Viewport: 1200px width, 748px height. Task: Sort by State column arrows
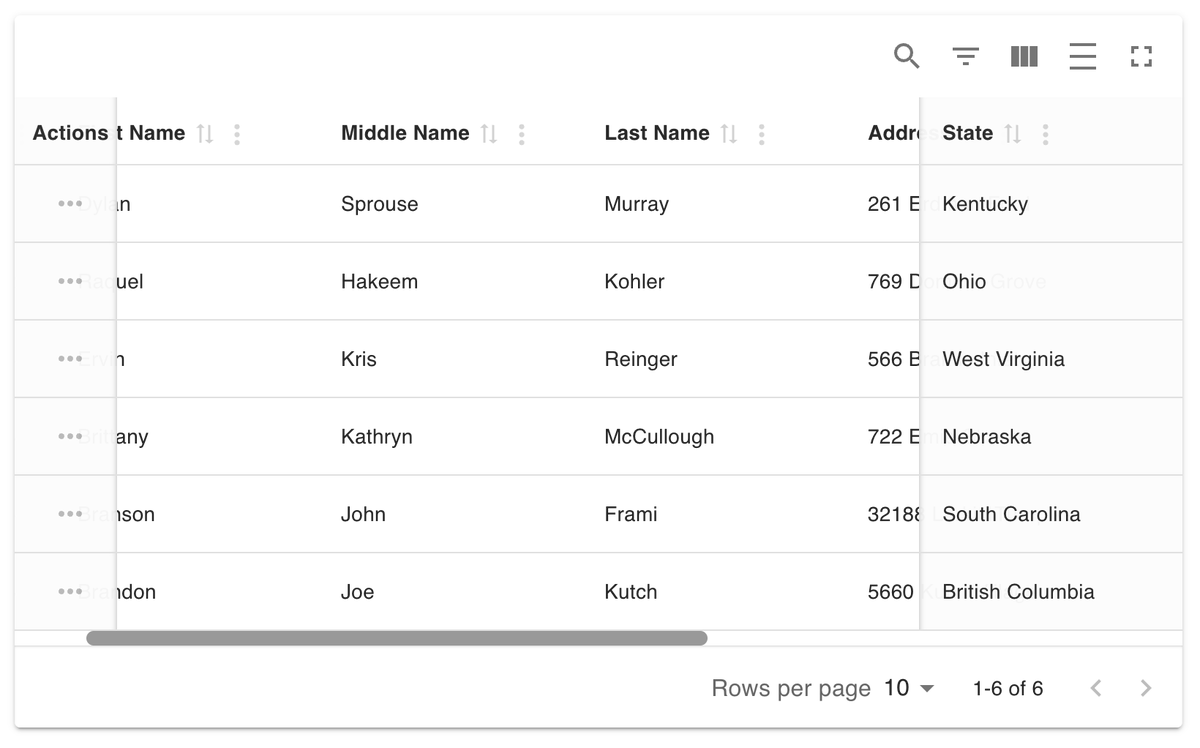tap(1013, 134)
